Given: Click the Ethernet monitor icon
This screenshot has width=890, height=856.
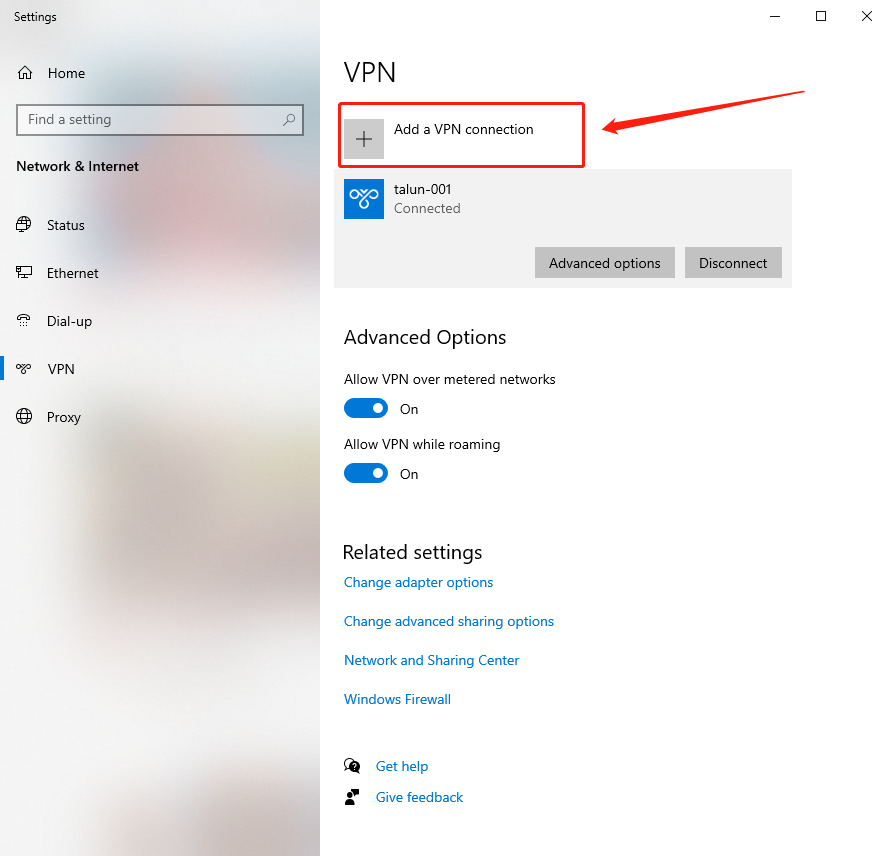Looking at the screenshot, I should click(x=24, y=273).
